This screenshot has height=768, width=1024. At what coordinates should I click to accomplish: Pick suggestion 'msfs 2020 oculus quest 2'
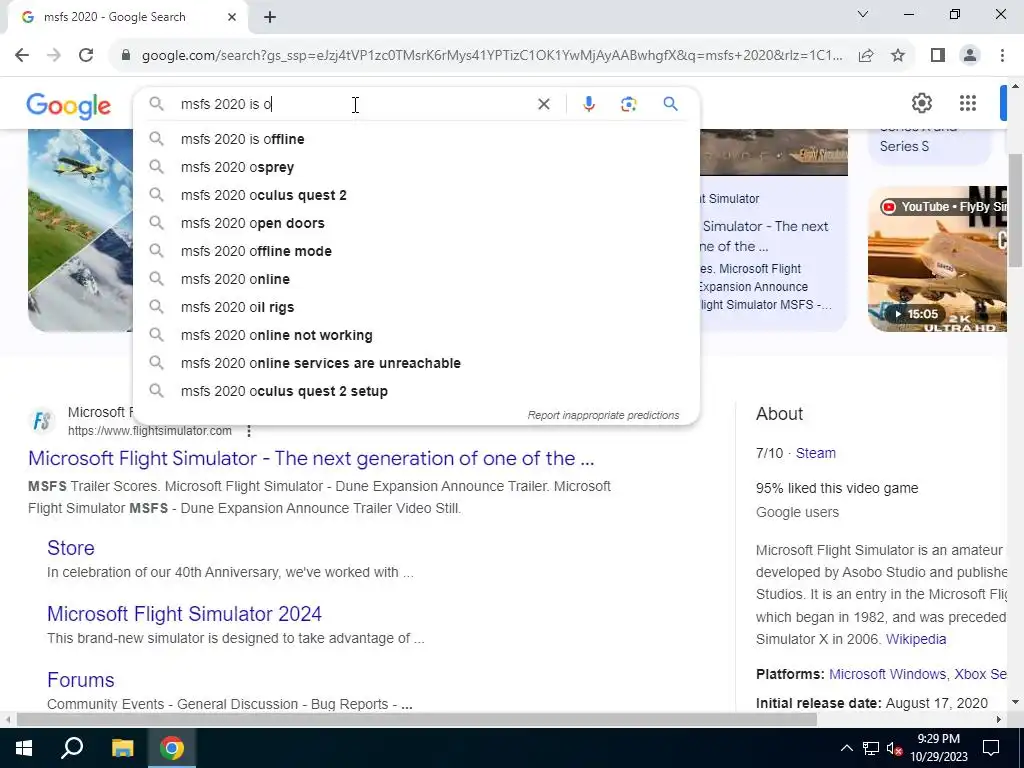click(x=416, y=195)
